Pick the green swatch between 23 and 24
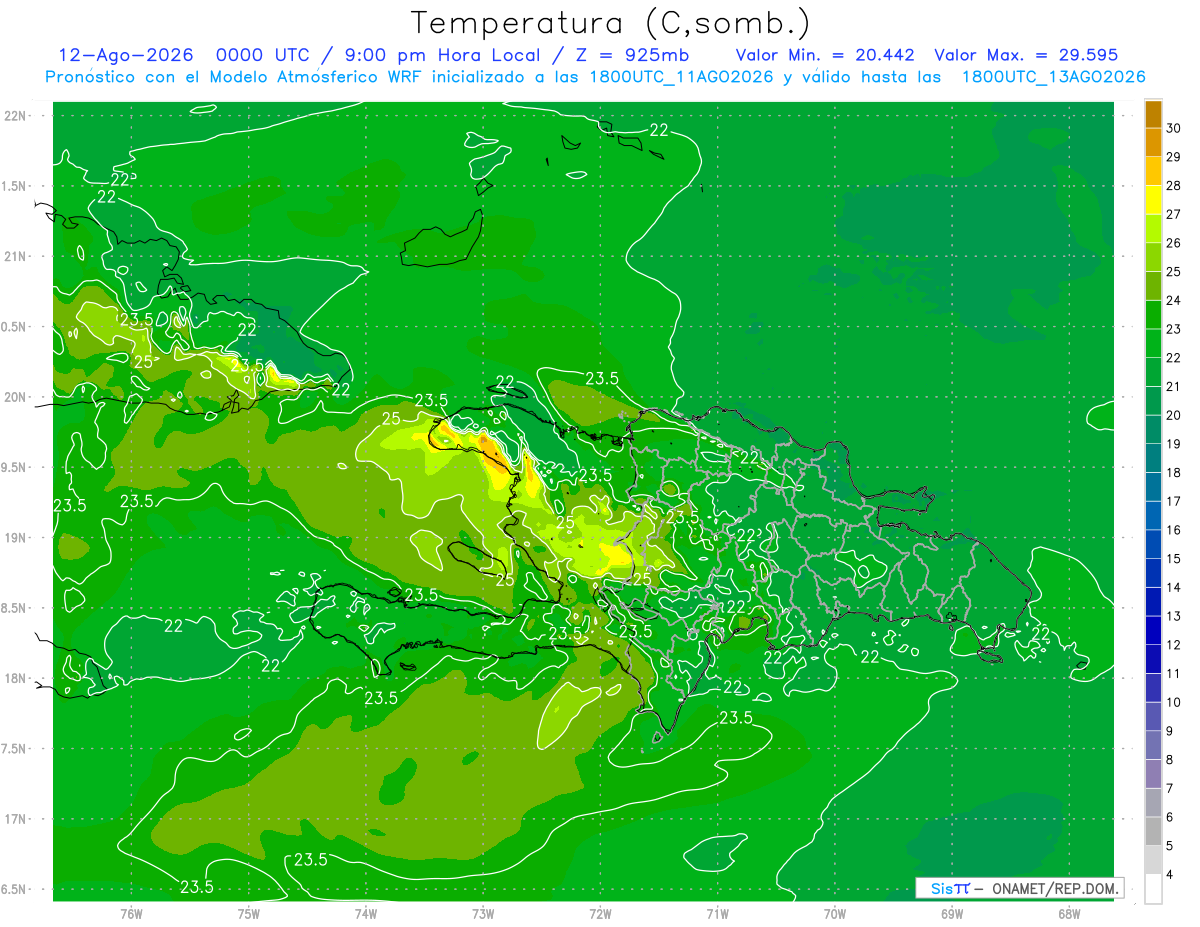 (x=1153, y=316)
